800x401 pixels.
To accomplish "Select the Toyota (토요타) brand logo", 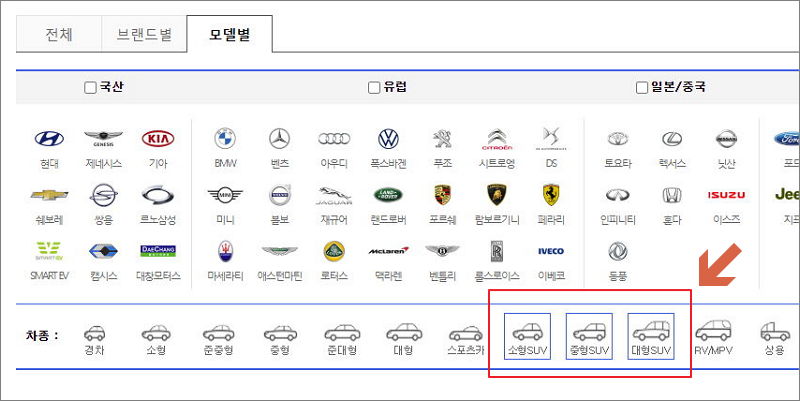I will point(618,139).
